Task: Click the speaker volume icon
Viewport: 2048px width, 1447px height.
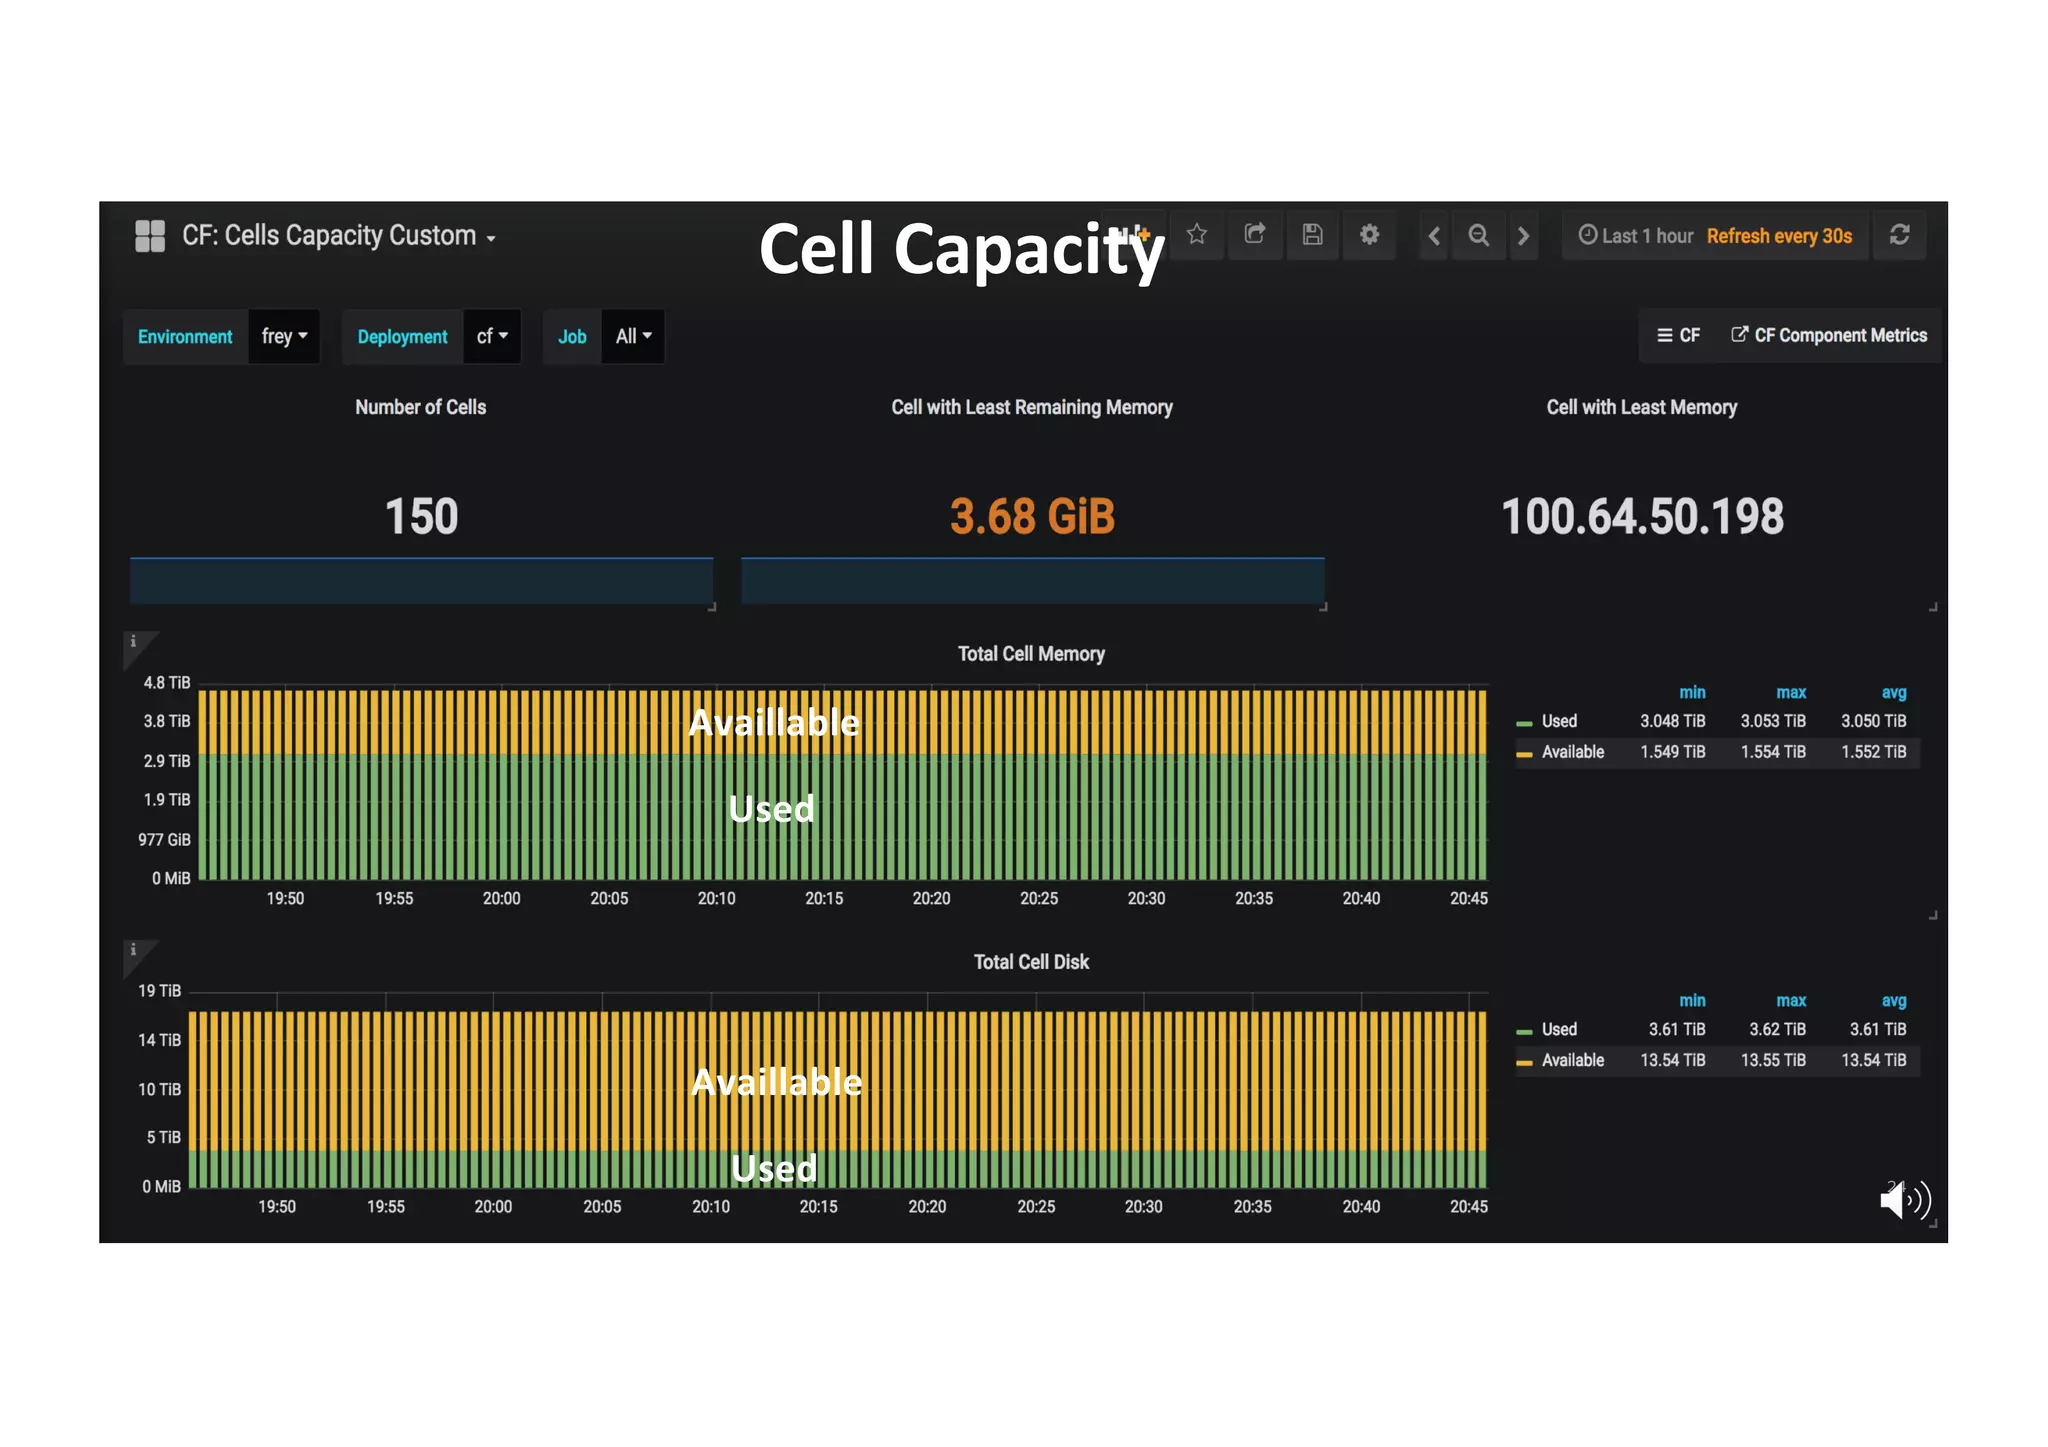Action: (1903, 1199)
